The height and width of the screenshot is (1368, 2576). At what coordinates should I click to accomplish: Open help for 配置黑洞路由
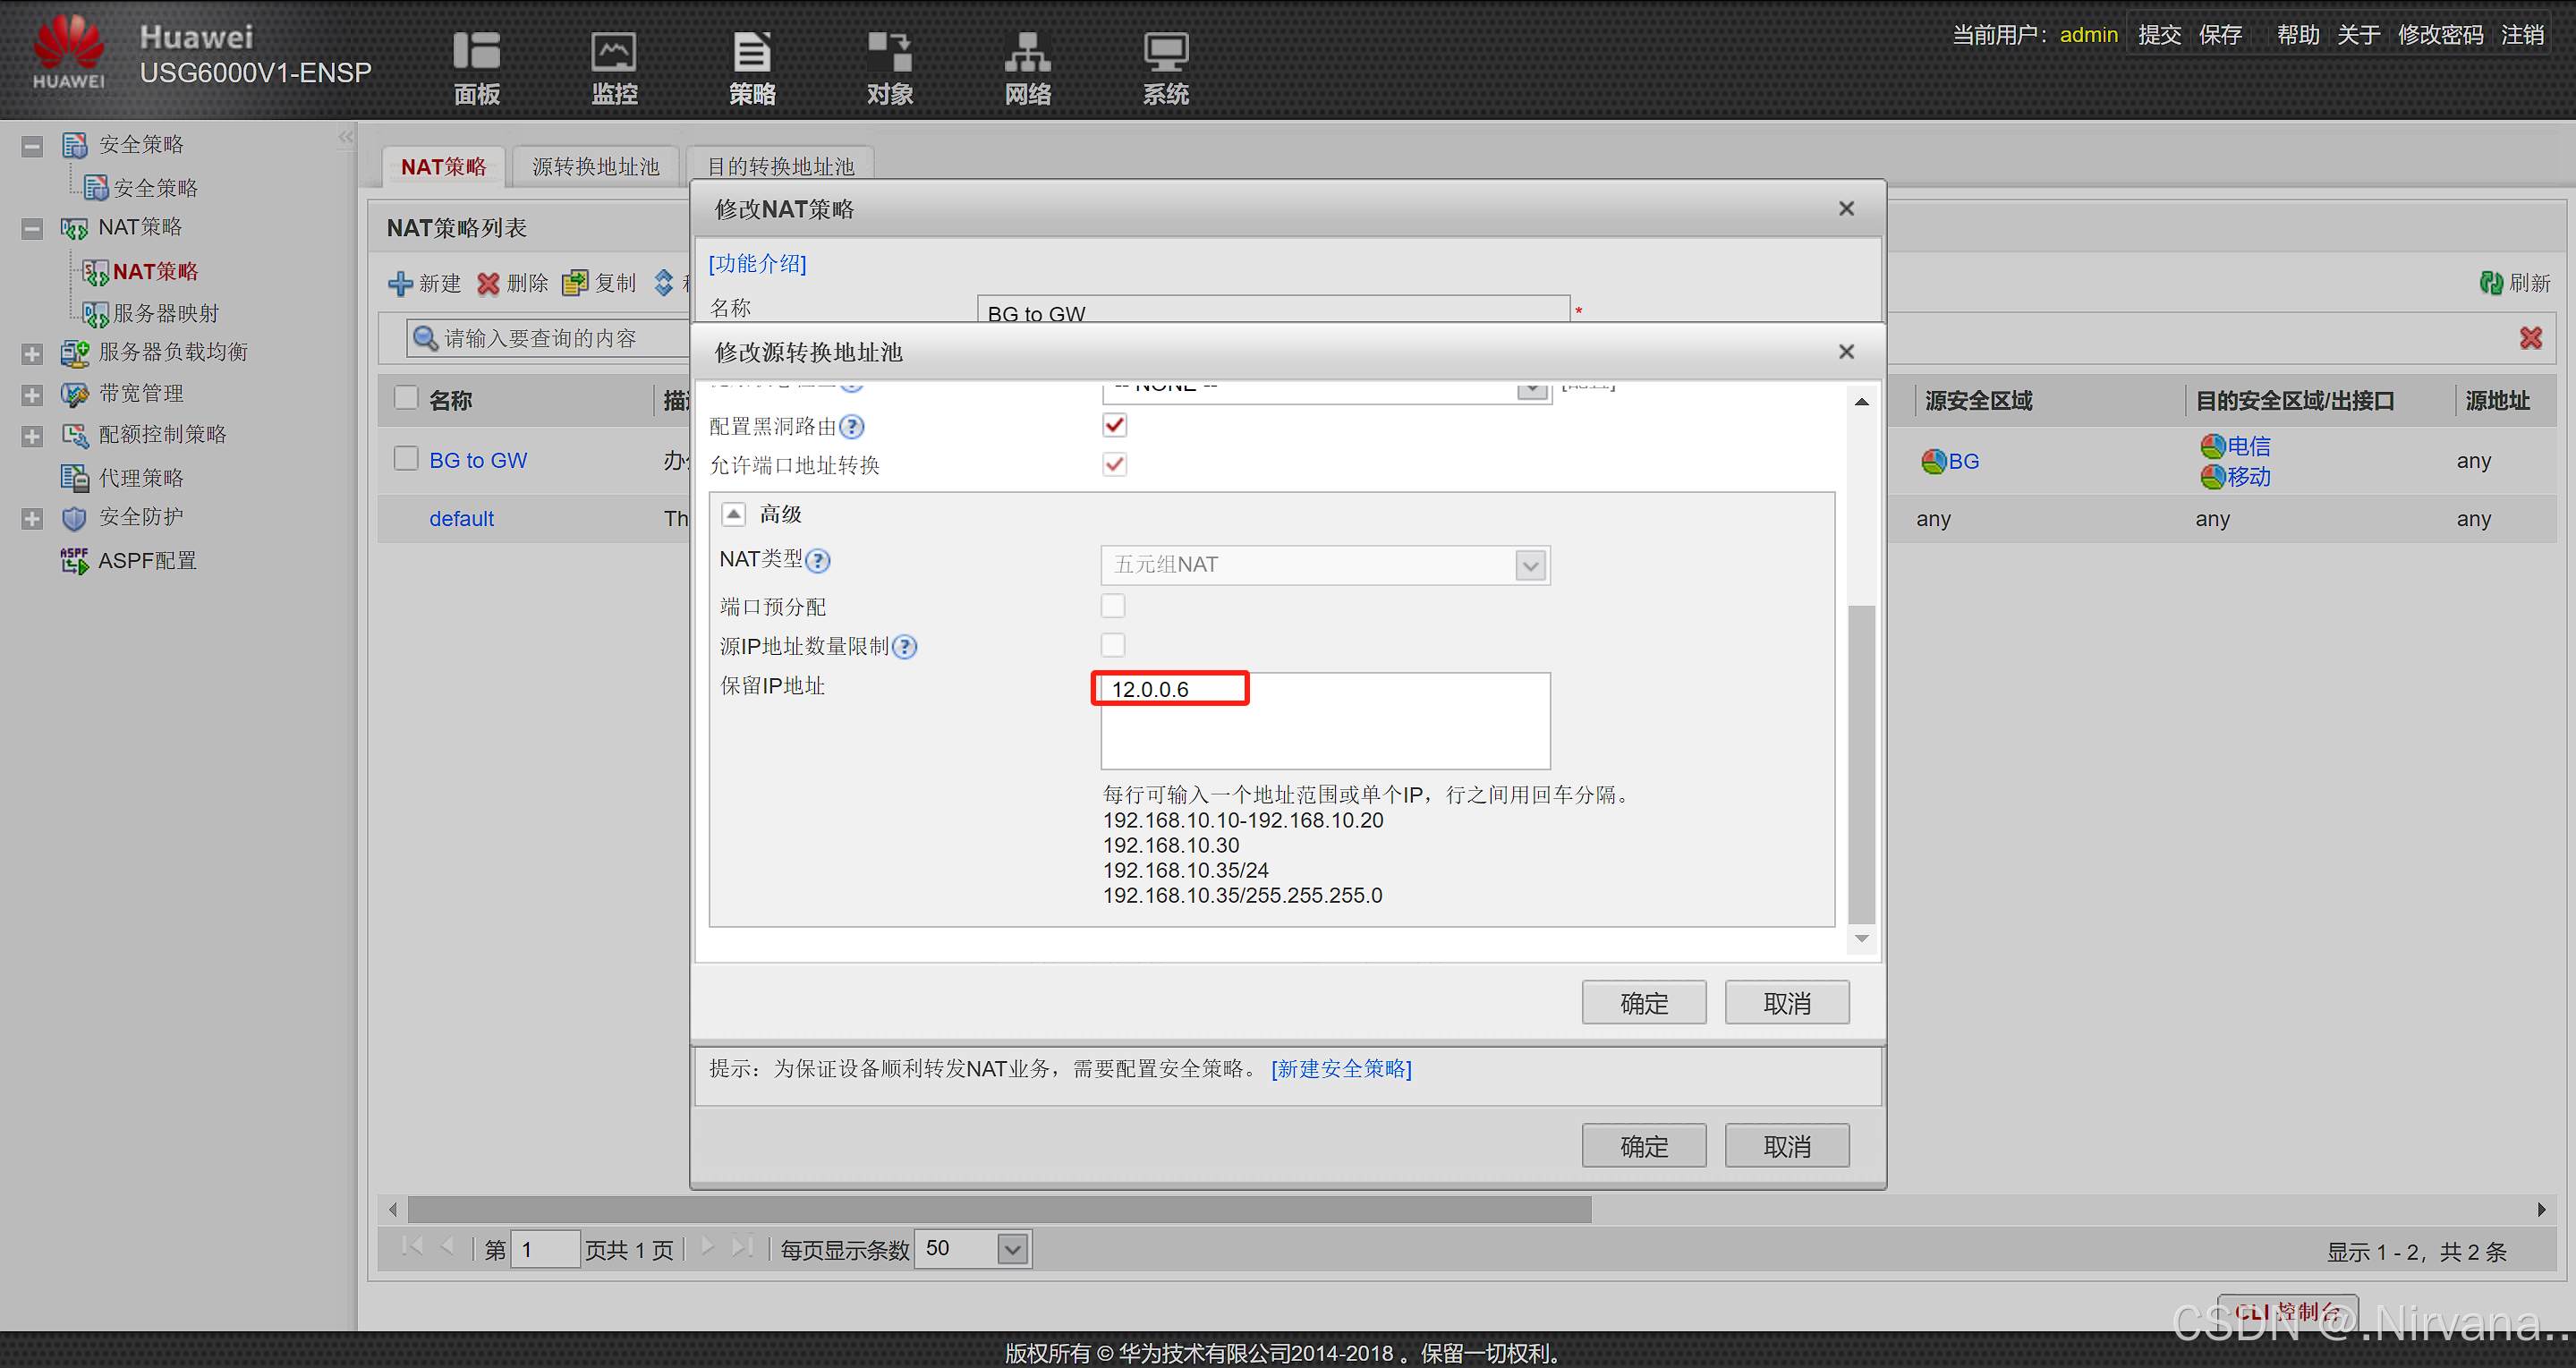pos(851,427)
